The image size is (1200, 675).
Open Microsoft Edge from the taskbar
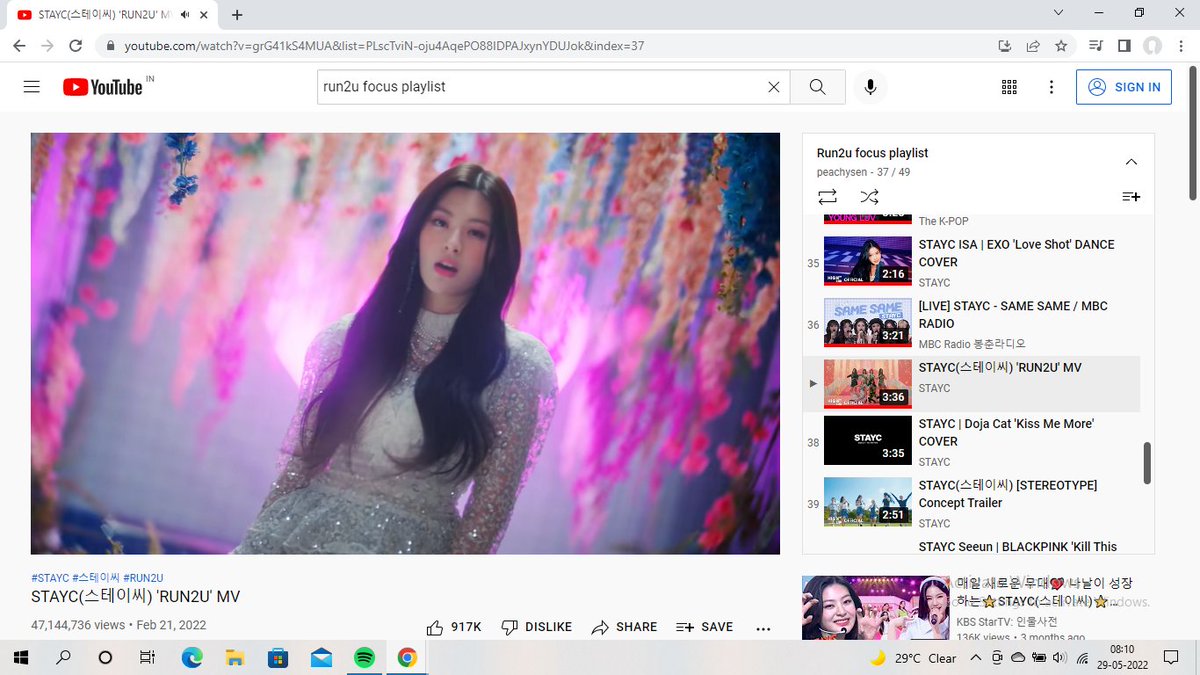click(192, 657)
